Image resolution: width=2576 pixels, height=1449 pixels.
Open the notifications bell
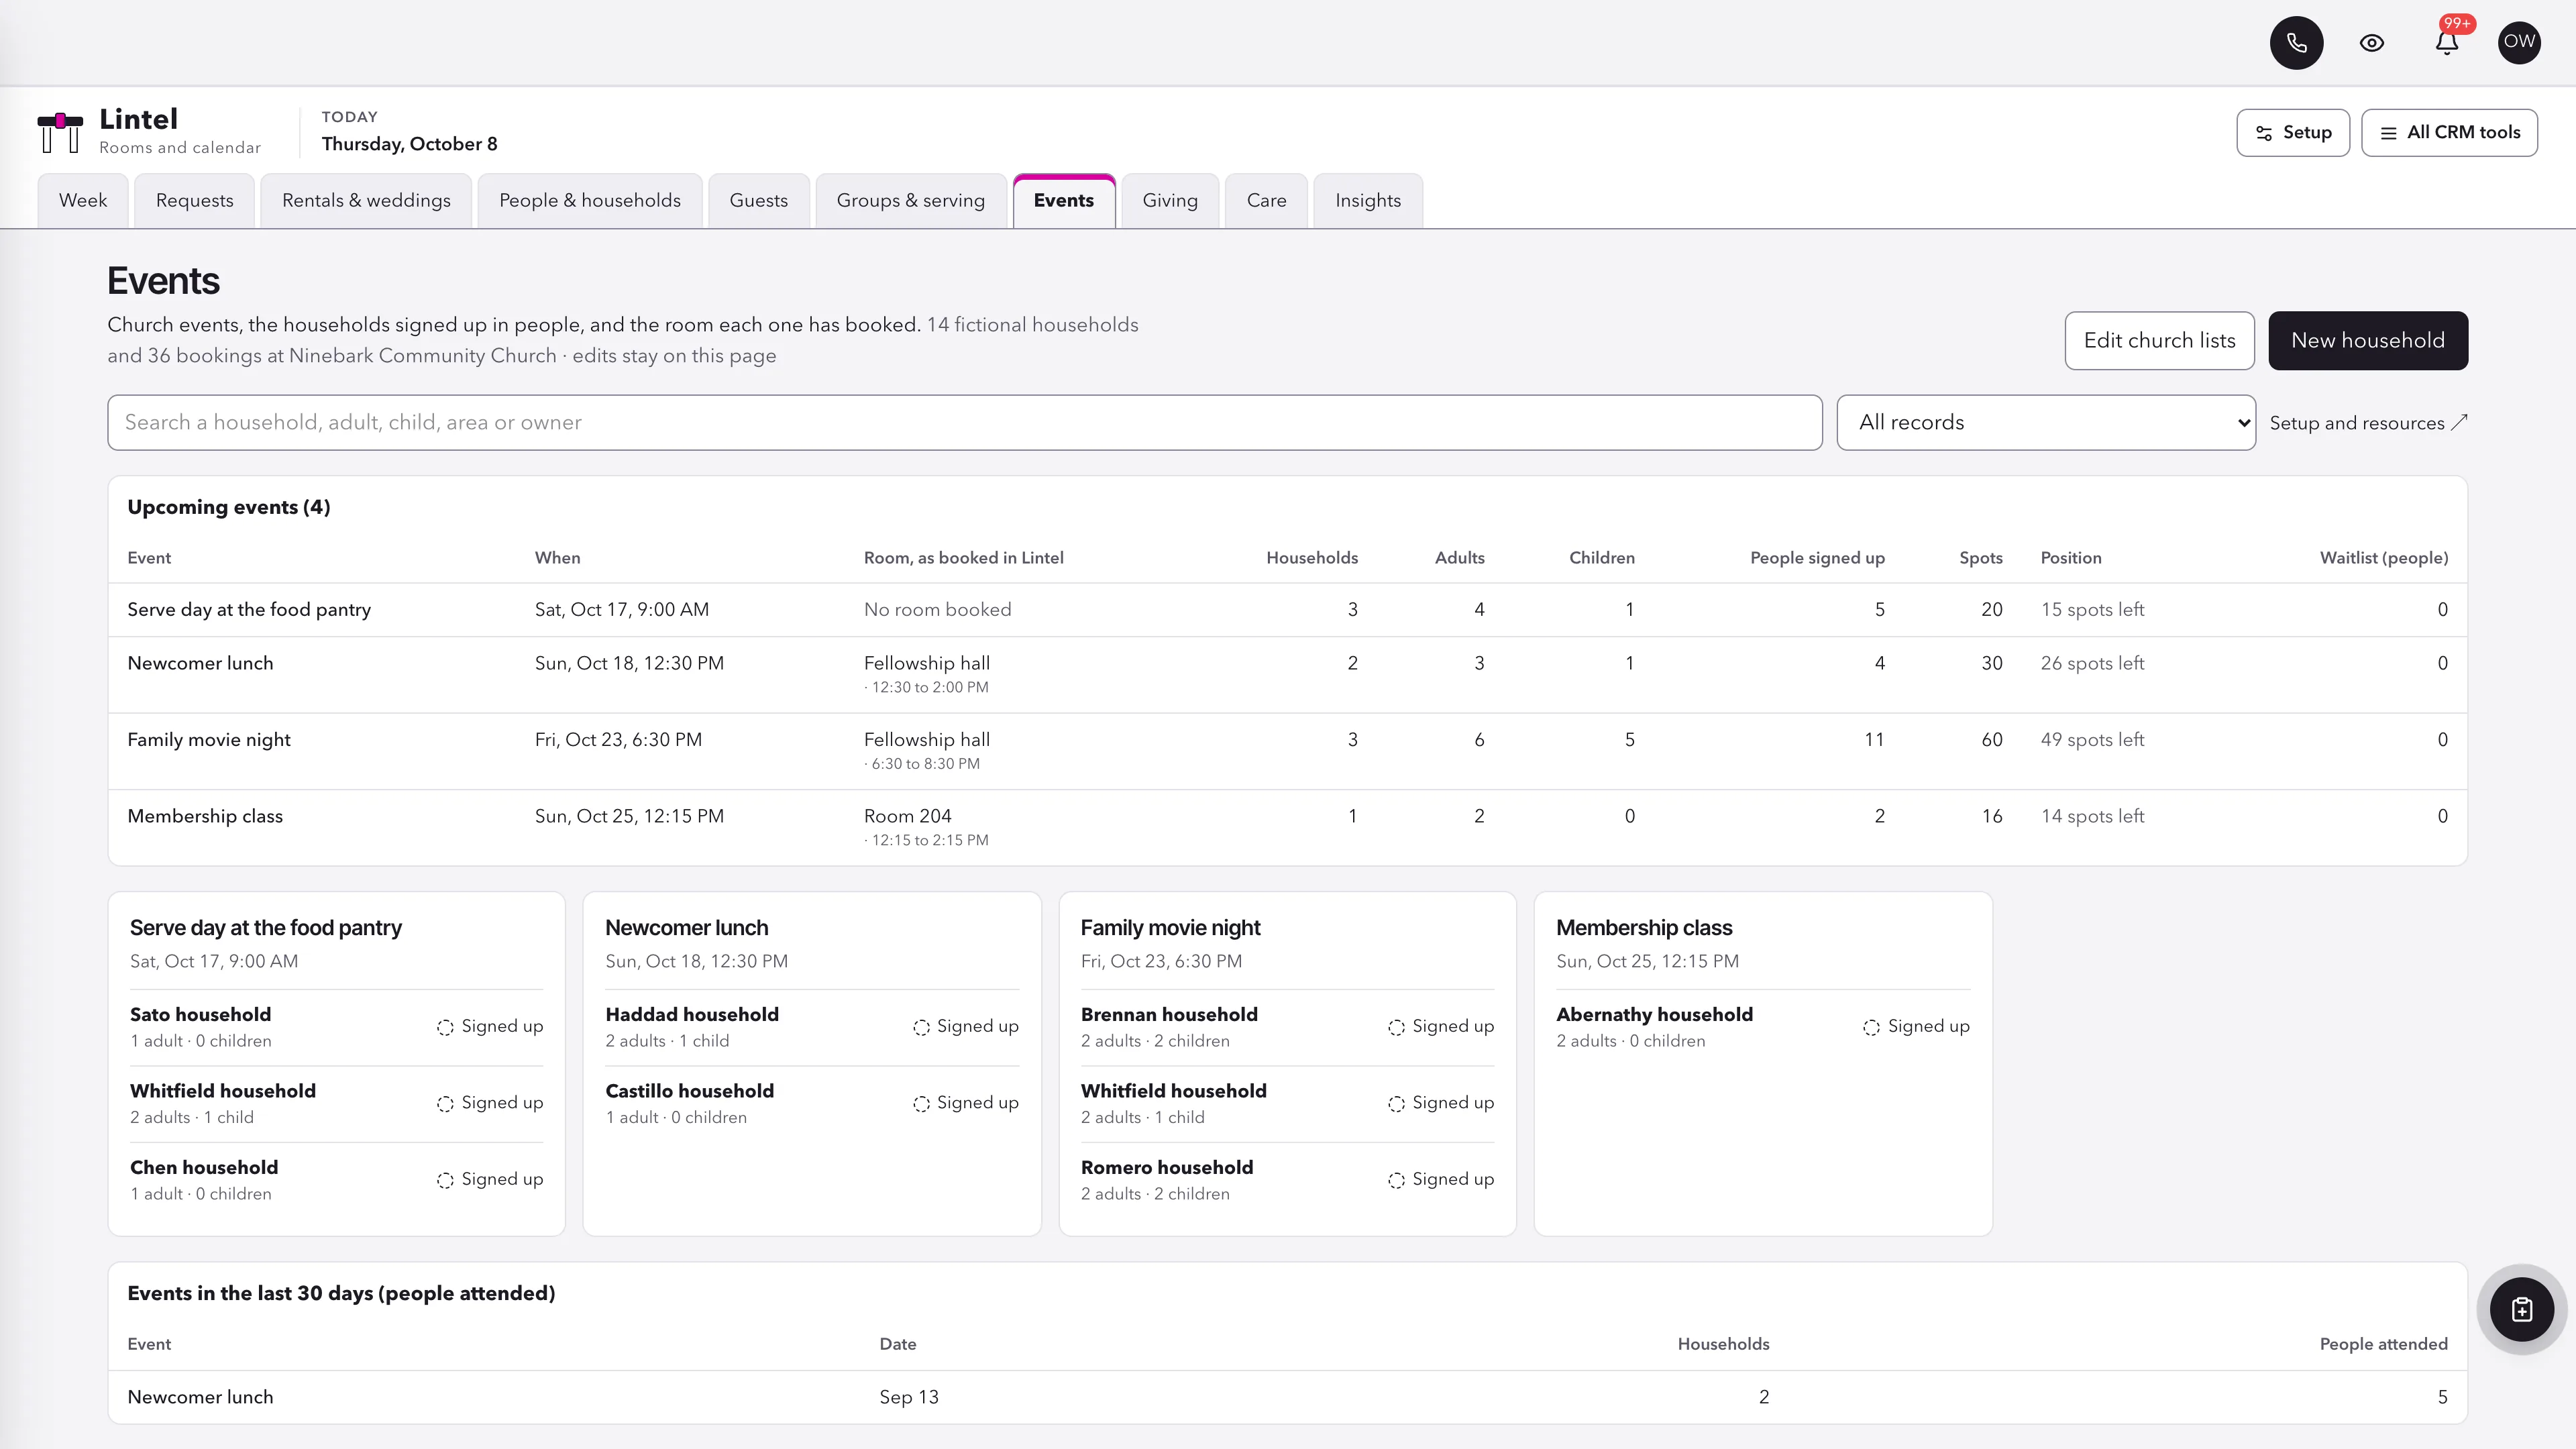(2447, 43)
